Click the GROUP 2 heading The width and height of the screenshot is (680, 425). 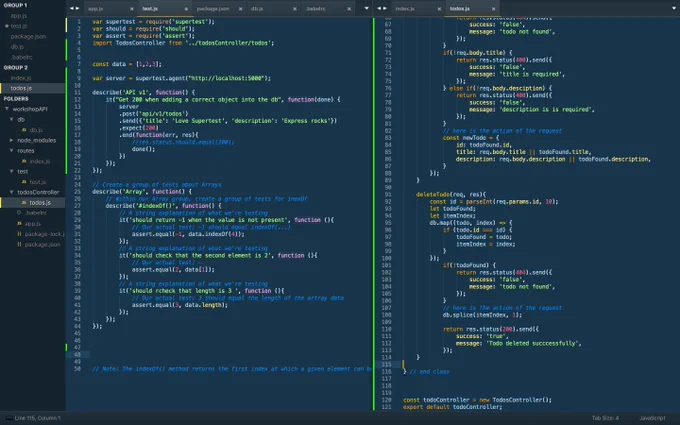(x=16, y=68)
